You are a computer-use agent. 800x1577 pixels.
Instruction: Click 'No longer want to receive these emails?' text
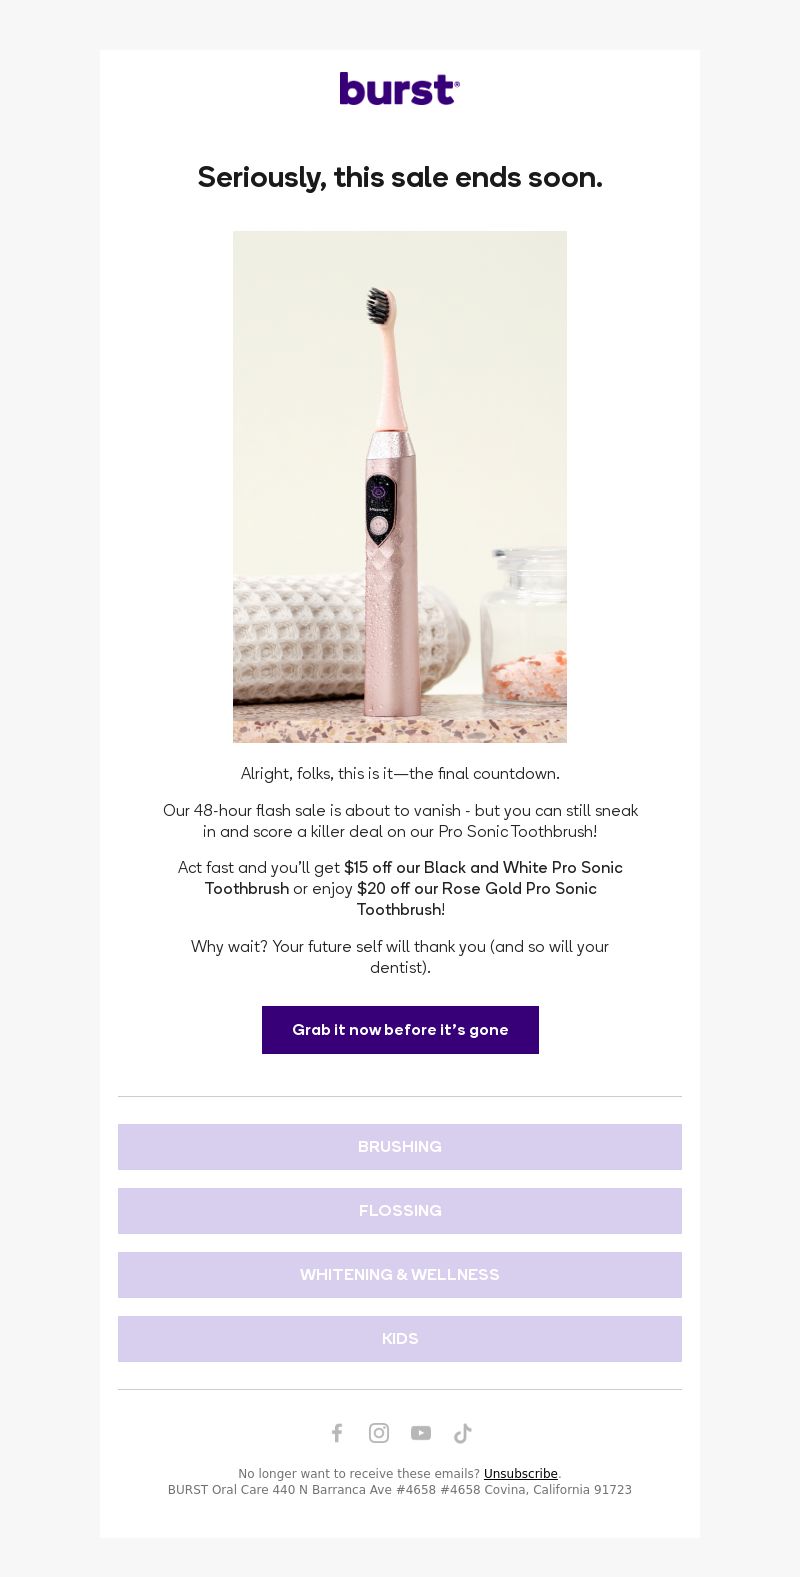(359, 1474)
